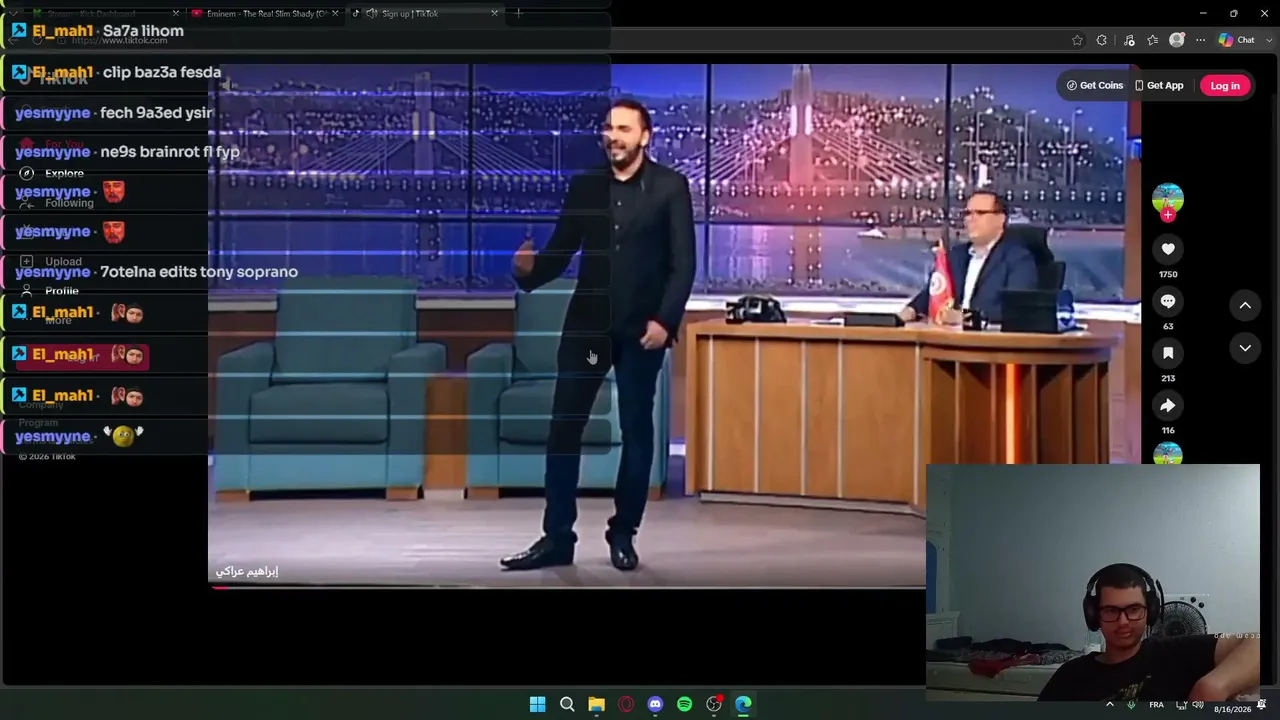Open the Windows Start menu
Image resolution: width=1280 pixels, height=720 pixels.
[x=537, y=704]
